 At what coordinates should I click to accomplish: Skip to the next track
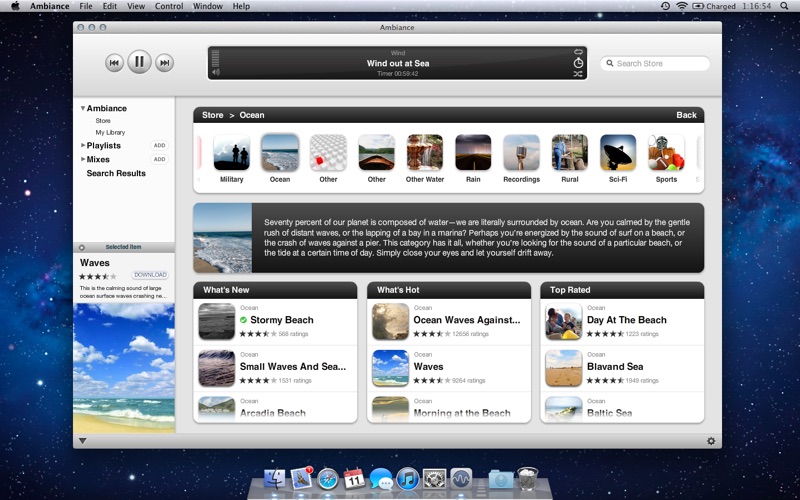(x=164, y=63)
